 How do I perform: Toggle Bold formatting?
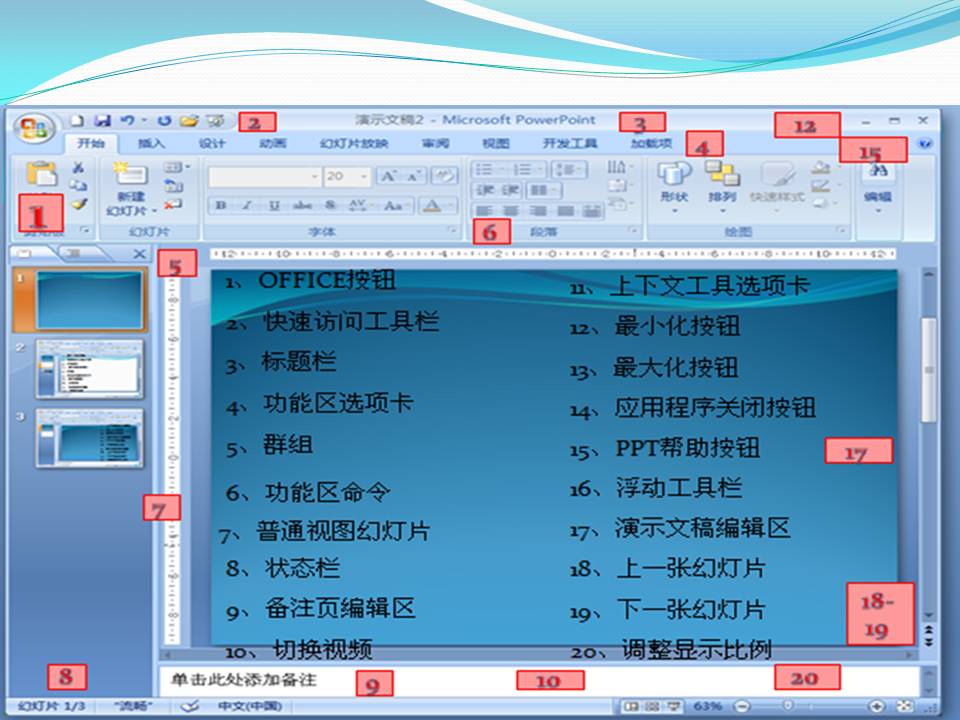(x=221, y=205)
